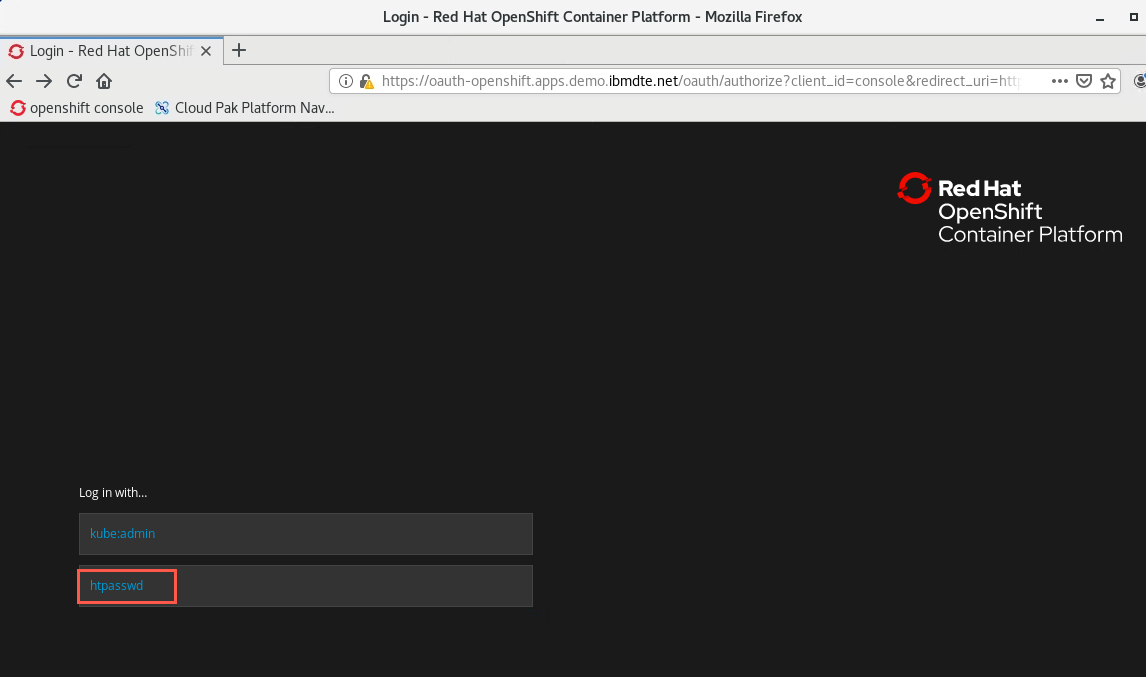Click the Red Hat OpenShift logo
1146x677 pixels.
(x=1010, y=208)
